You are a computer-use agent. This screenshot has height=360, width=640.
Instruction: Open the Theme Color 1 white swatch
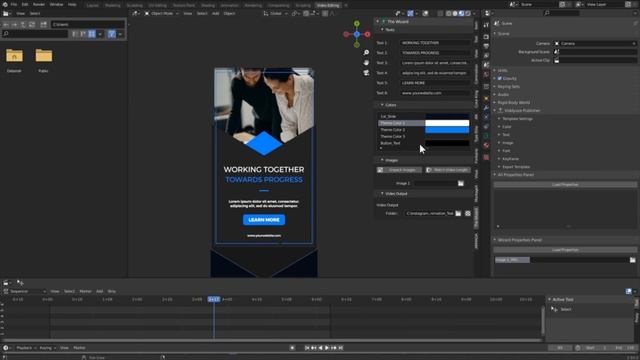pyautogui.click(x=447, y=123)
